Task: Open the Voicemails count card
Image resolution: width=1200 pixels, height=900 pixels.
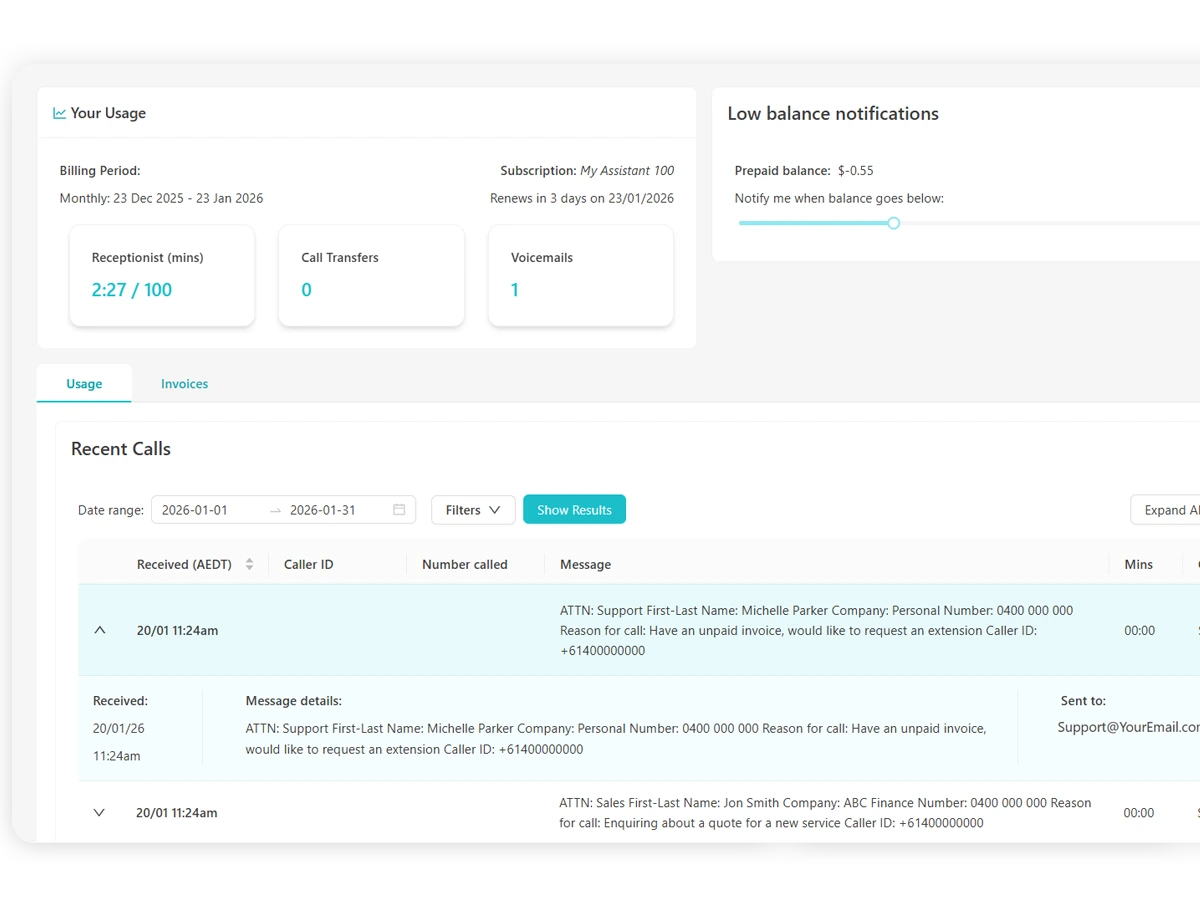Action: click(x=580, y=275)
